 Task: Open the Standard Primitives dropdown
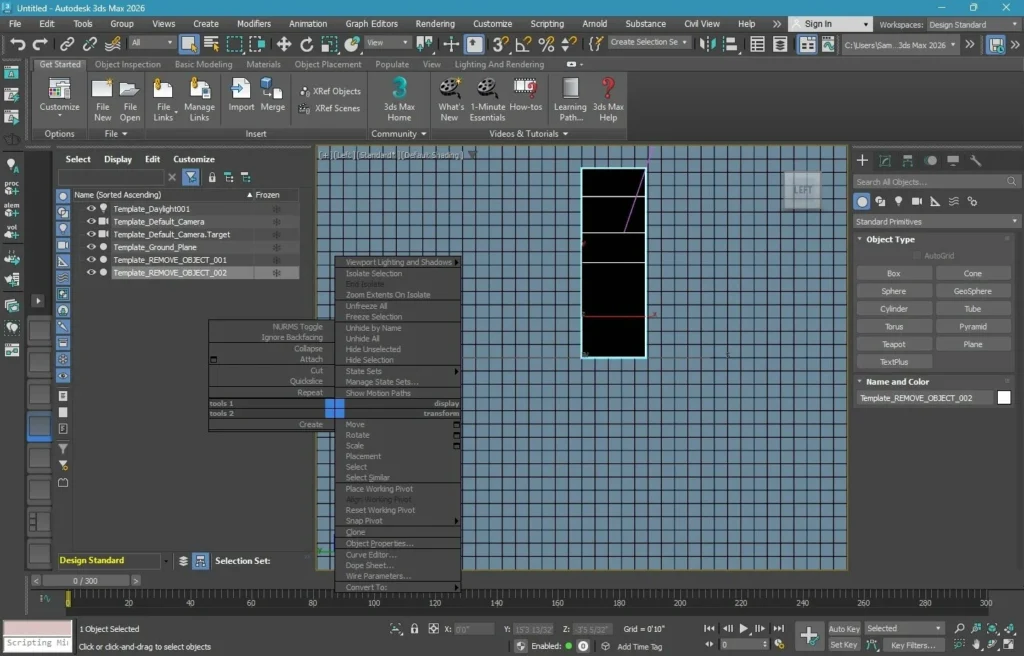coord(936,221)
